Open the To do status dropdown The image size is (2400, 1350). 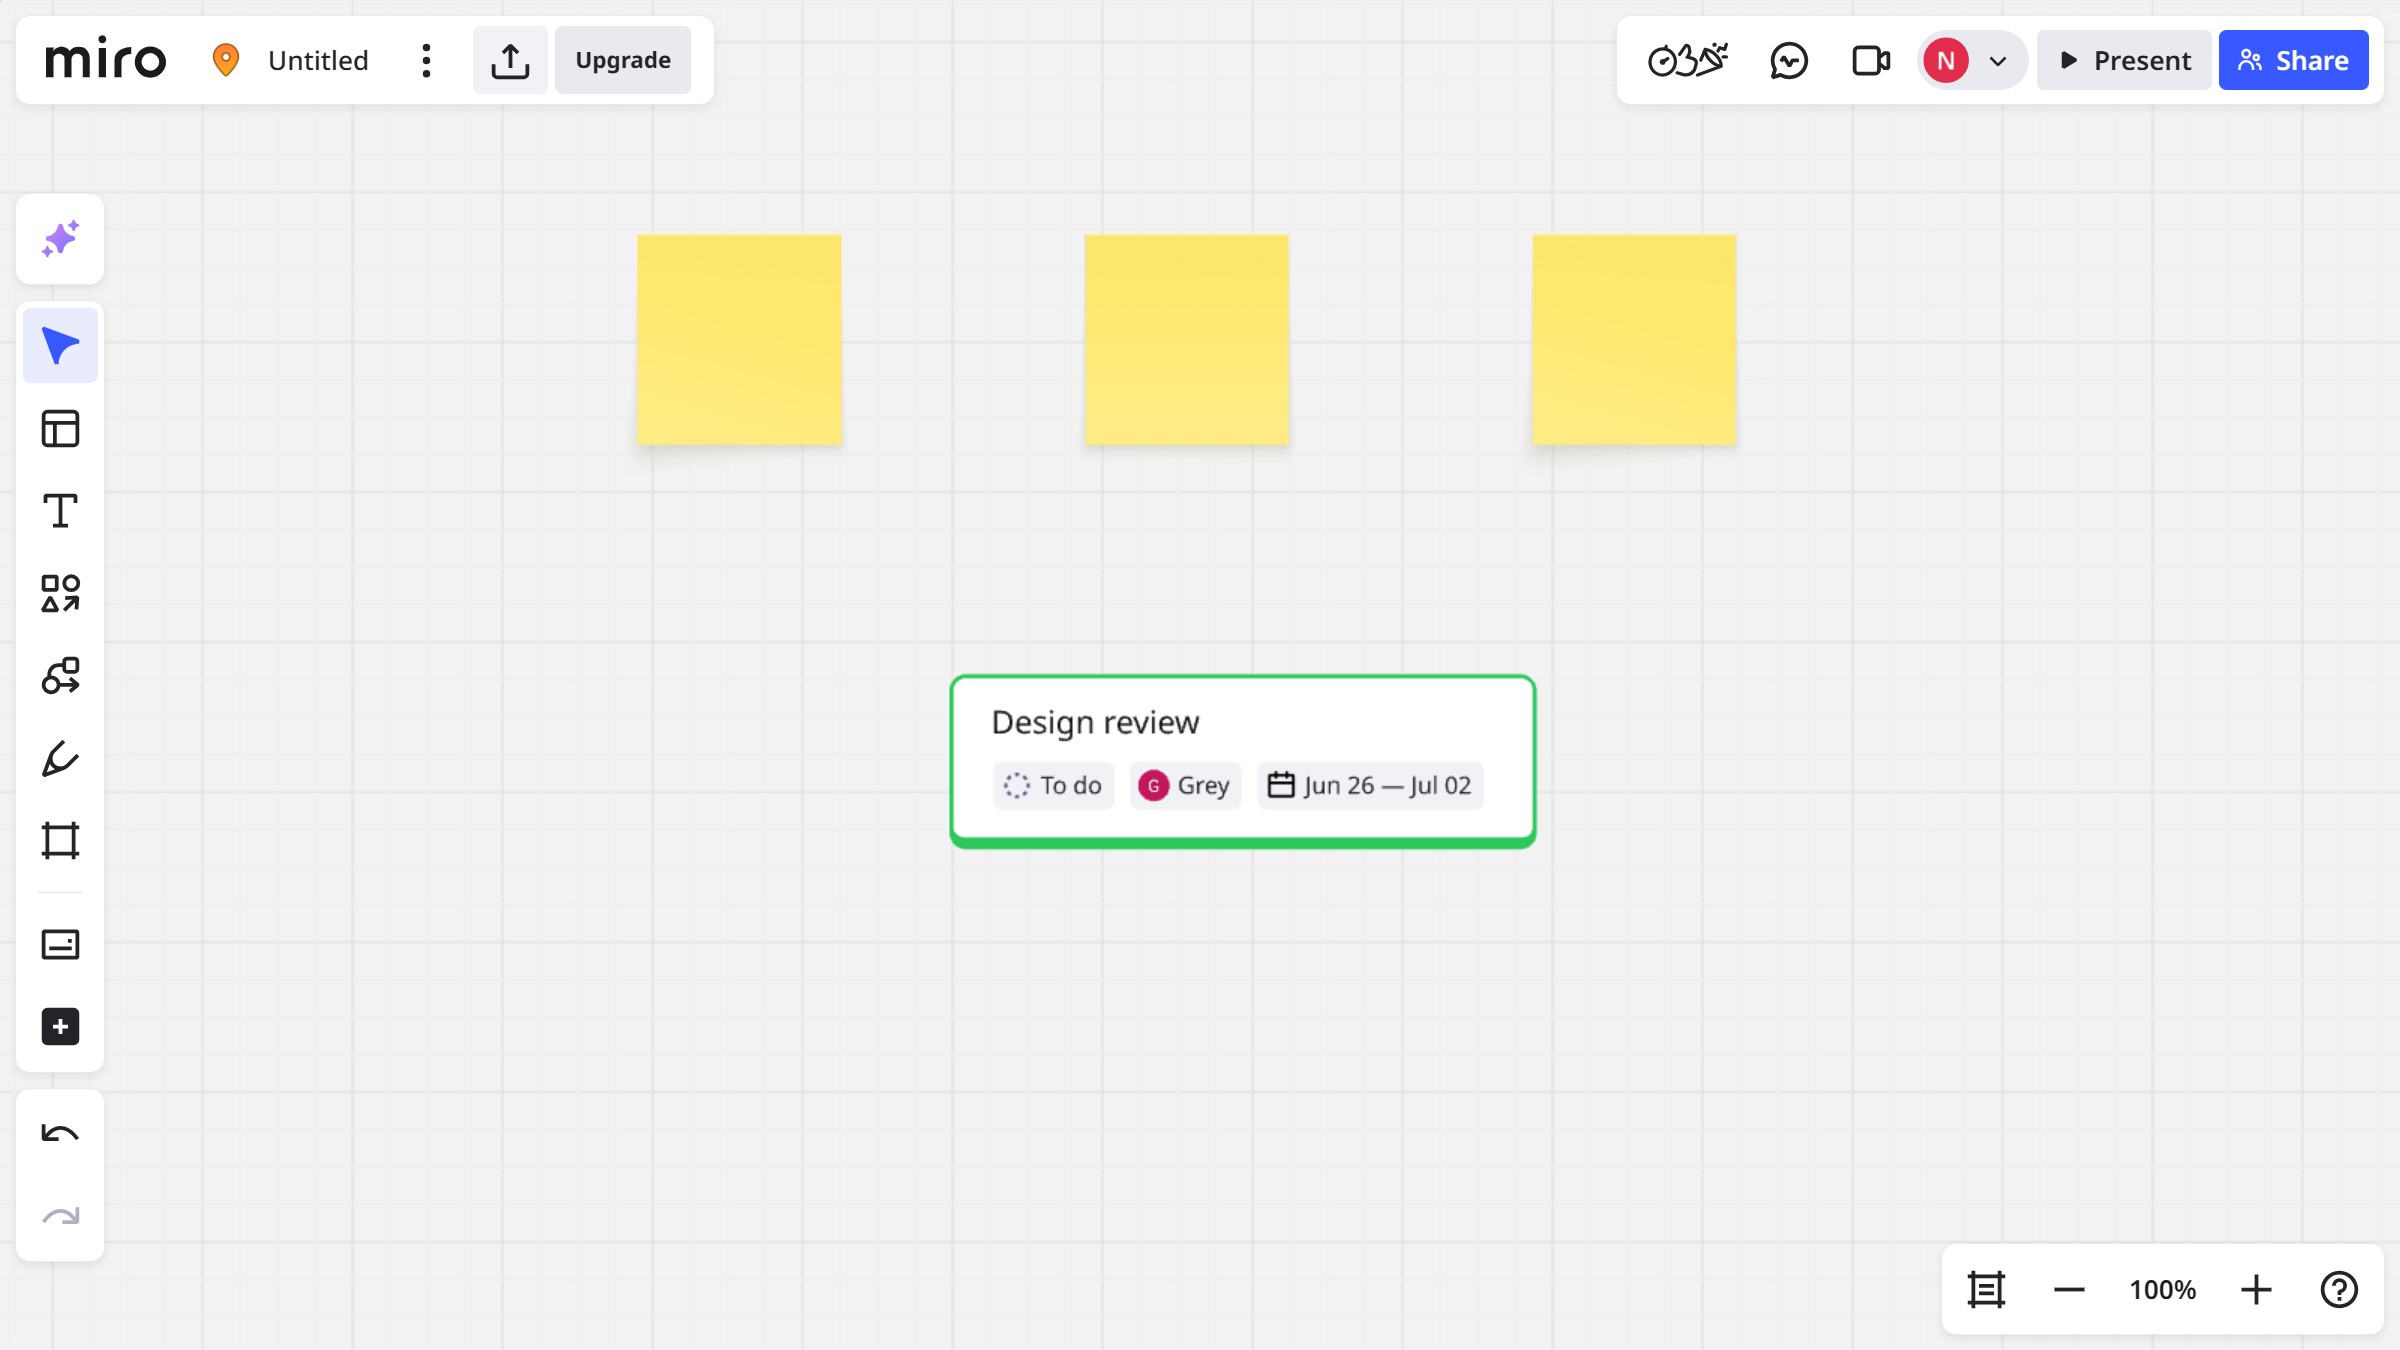[1052, 785]
